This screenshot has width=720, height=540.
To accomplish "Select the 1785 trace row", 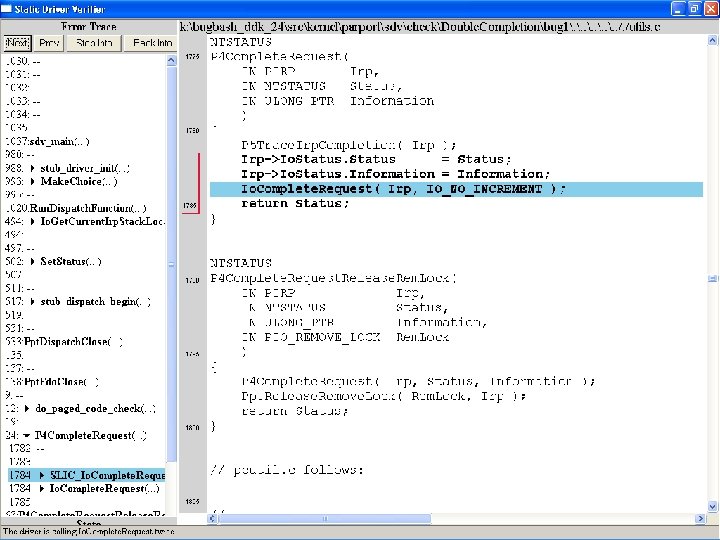I will 20,502.
